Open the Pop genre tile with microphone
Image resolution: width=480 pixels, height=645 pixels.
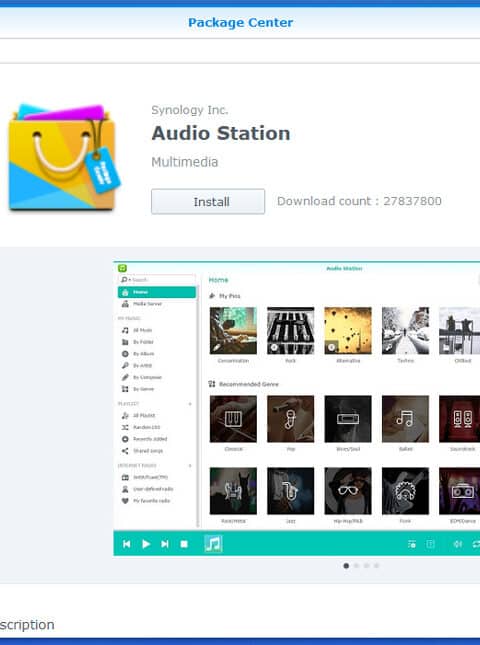[x=290, y=419]
